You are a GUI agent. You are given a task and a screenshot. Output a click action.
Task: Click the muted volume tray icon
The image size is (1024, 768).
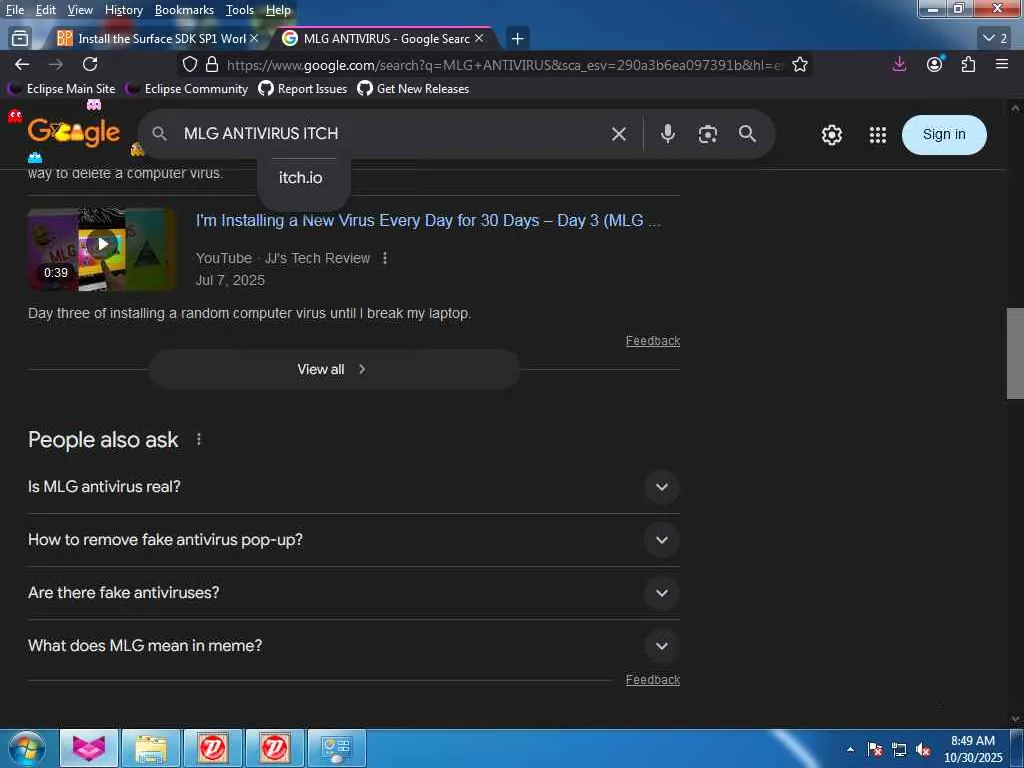[x=923, y=749]
